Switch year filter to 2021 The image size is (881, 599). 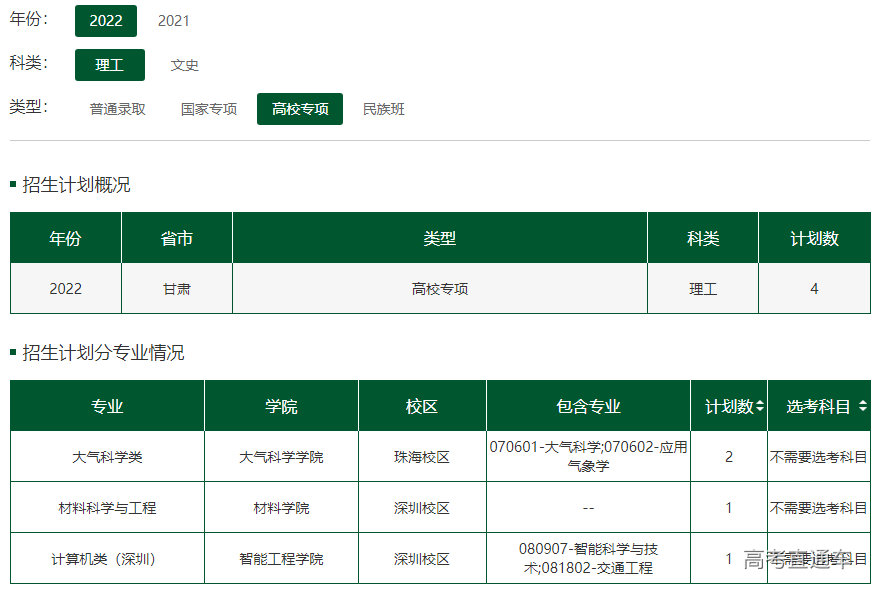tap(173, 21)
